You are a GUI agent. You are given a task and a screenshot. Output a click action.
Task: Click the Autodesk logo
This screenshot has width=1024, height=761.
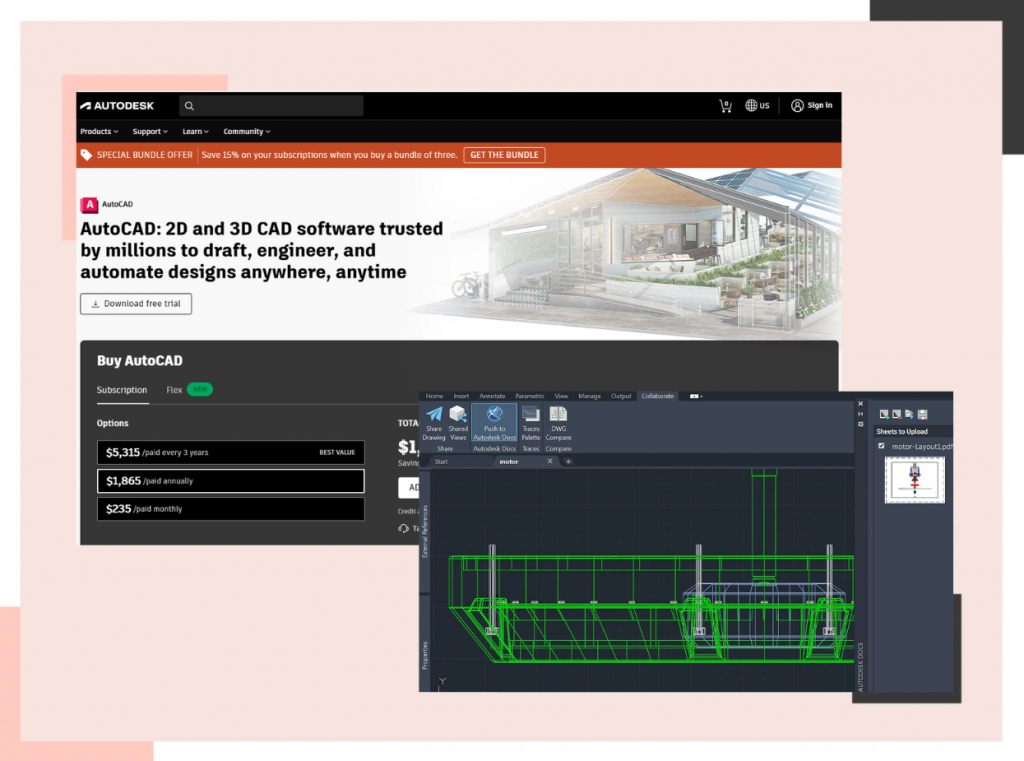(x=117, y=106)
